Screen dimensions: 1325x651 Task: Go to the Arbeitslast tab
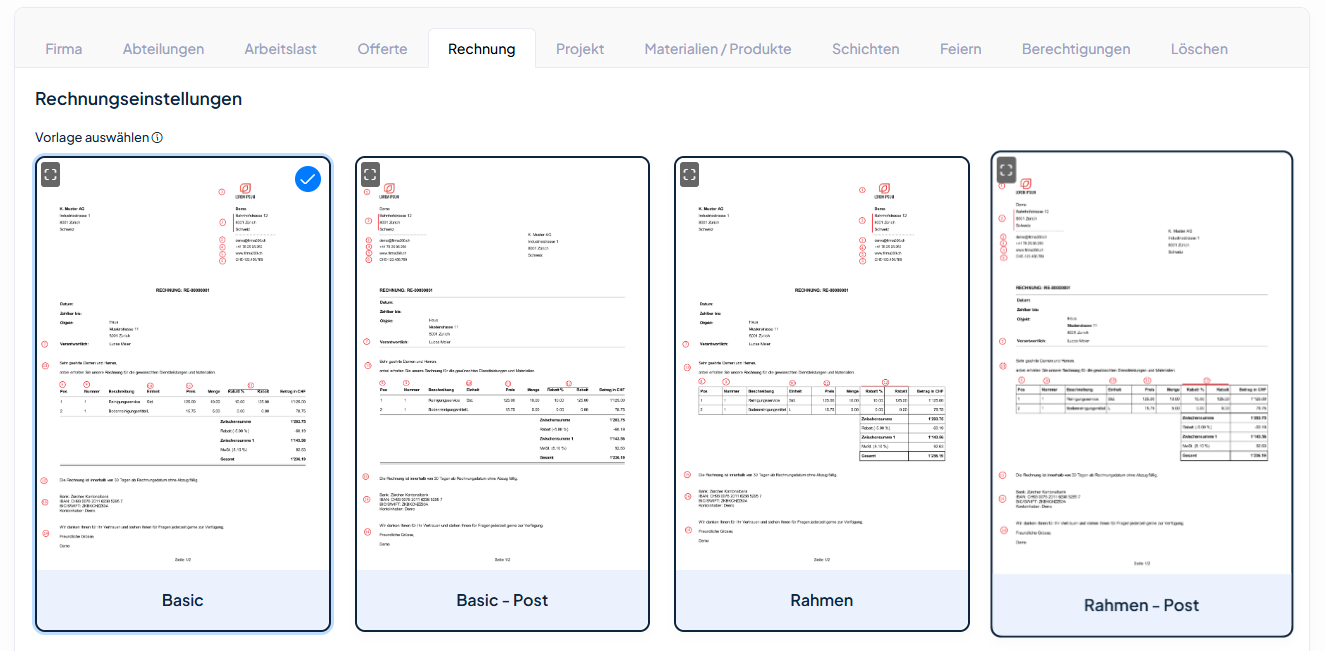281,49
